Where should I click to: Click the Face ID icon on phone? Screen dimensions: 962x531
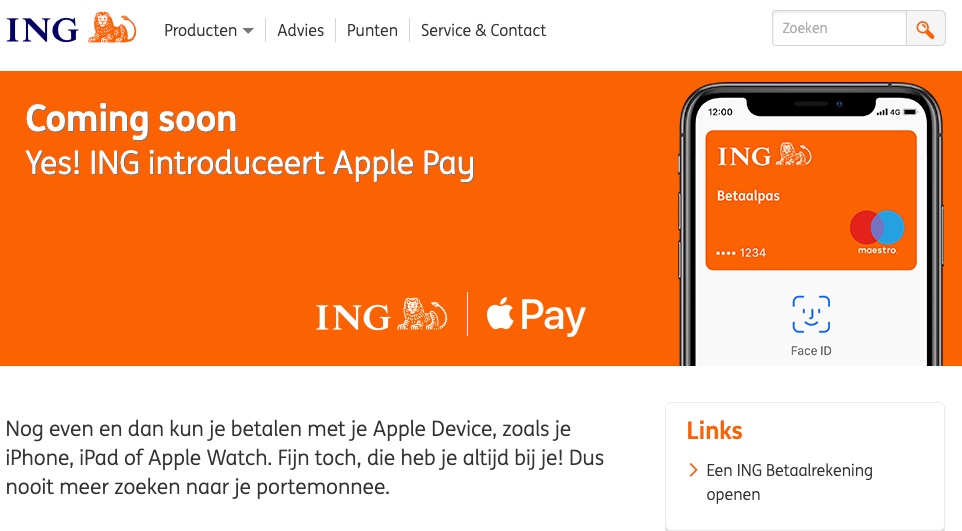[x=811, y=314]
